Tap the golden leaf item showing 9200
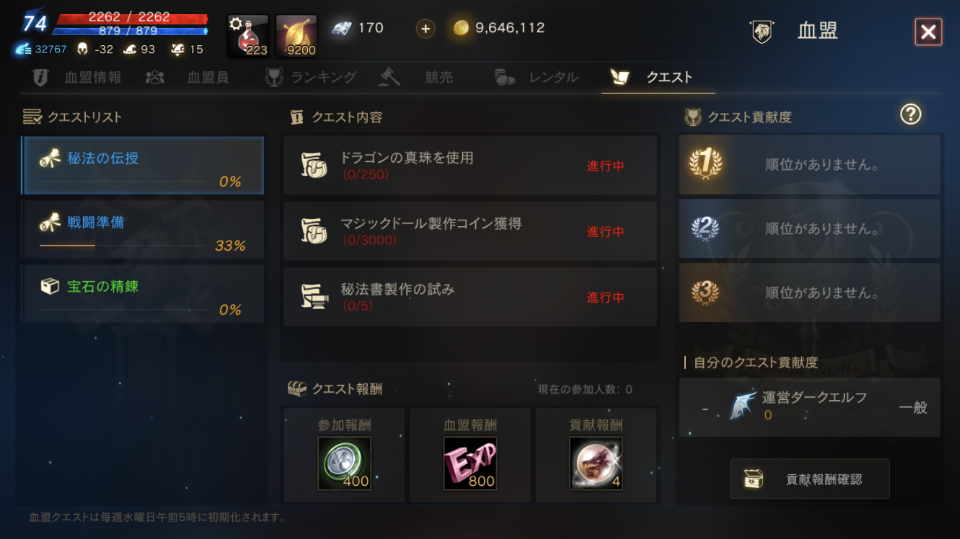This screenshot has width=960, height=539. pos(296,36)
